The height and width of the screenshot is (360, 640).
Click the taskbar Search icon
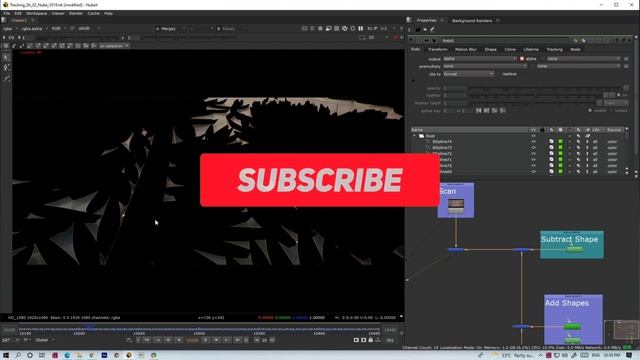coord(18,356)
